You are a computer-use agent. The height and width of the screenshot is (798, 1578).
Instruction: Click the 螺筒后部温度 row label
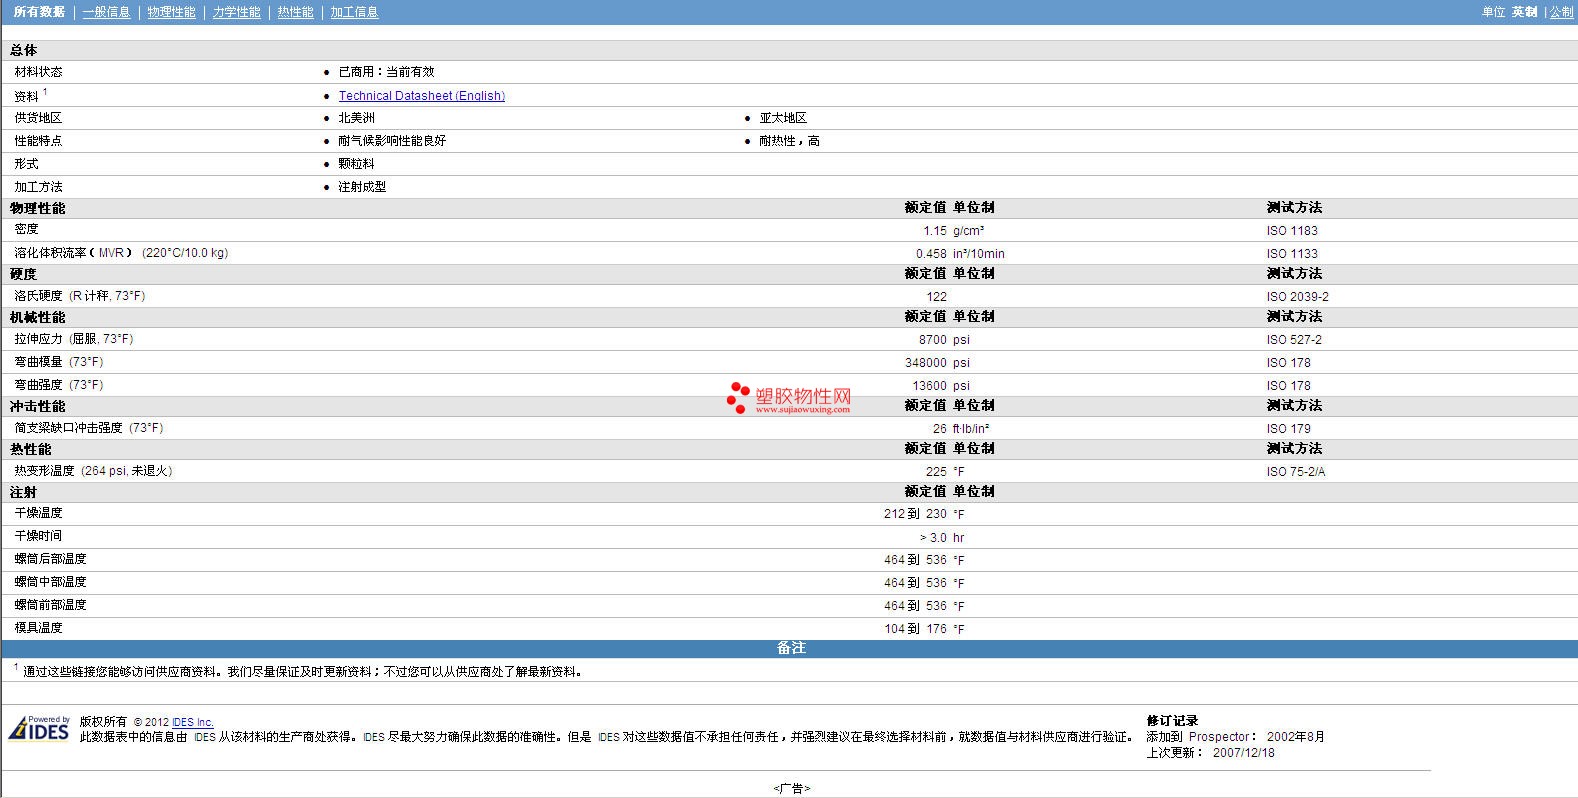50,559
